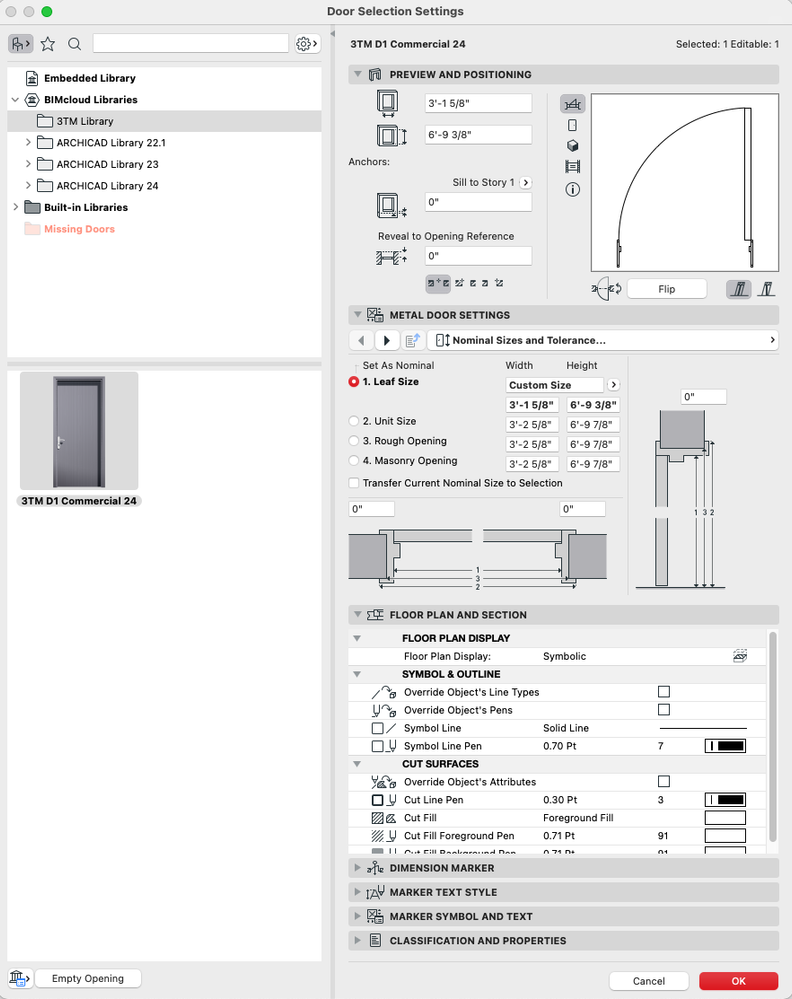Select the Leaf Size radio button
This screenshot has width=792, height=999.
(x=354, y=382)
